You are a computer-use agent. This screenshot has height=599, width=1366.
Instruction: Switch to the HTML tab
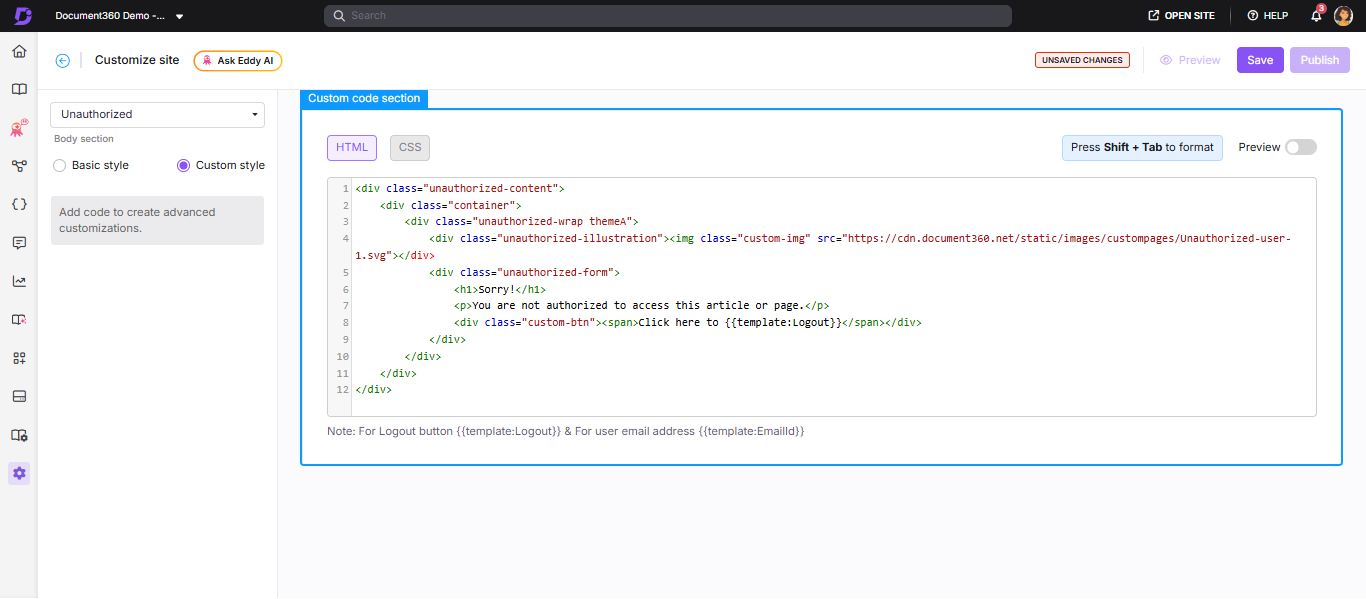[x=352, y=147]
